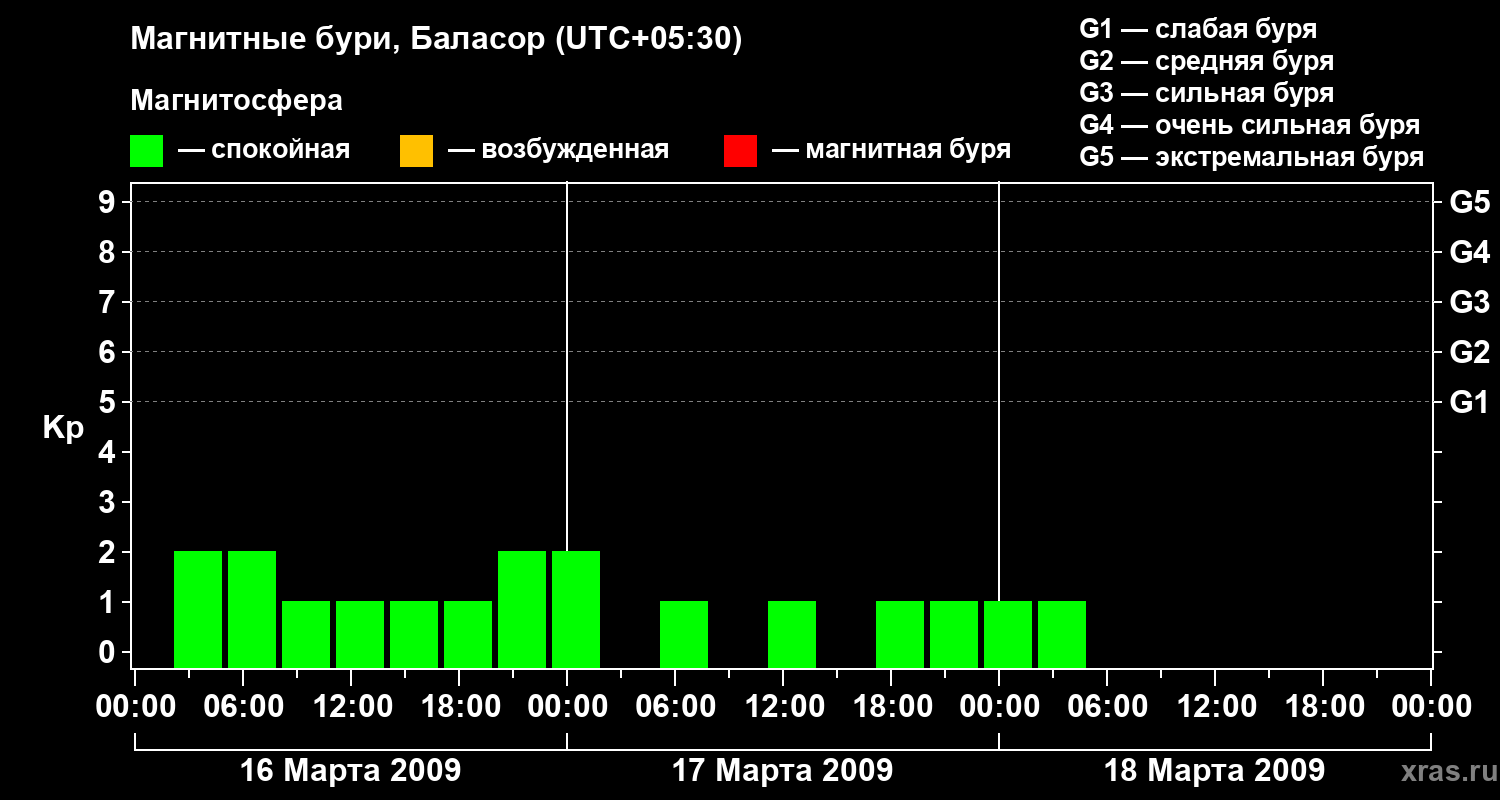Click the '16 Марта 2009' date label

pos(351,771)
